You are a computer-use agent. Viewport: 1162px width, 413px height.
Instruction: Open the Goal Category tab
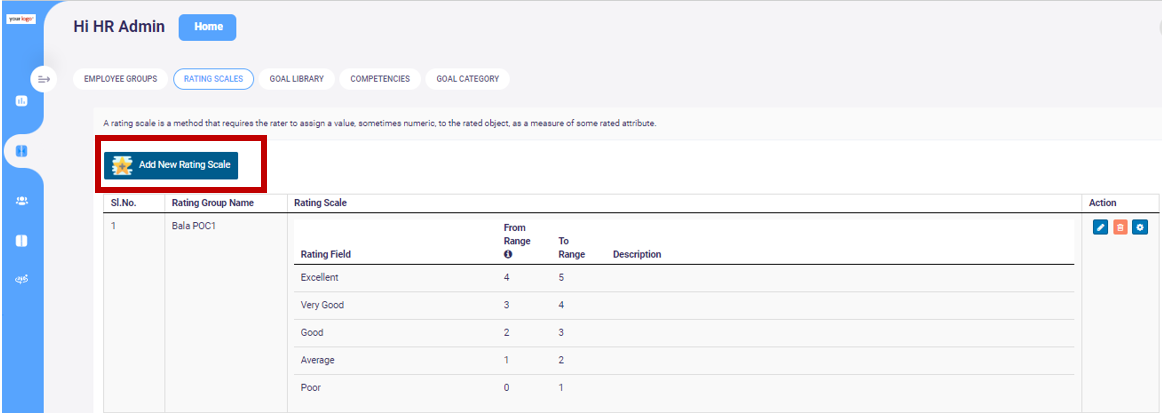pos(468,79)
